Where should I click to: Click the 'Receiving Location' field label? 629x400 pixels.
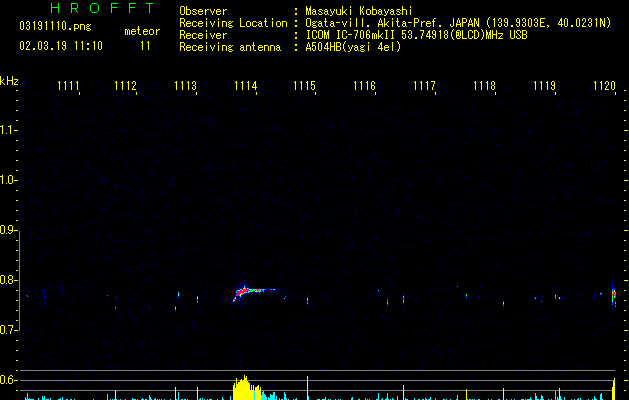click(x=233, y=23)
